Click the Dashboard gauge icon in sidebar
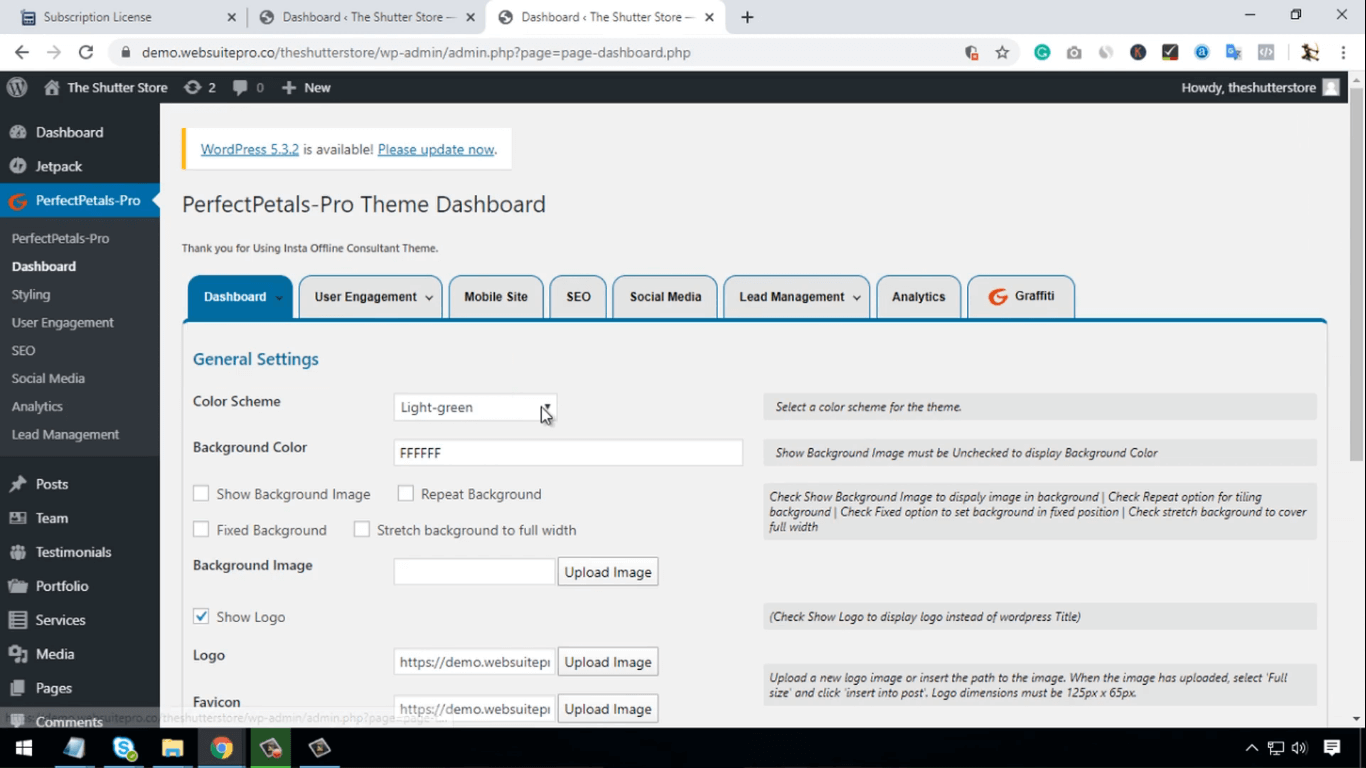 [17, 132]
